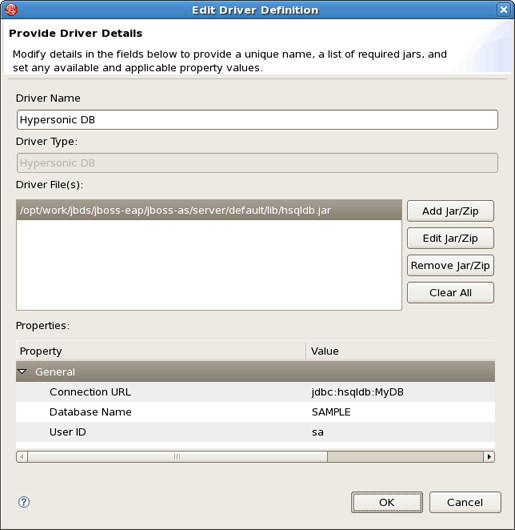This screenshot has width=515, height=530.
Task: Click Remove Jar/Zip button
Action: coord(450,265)
